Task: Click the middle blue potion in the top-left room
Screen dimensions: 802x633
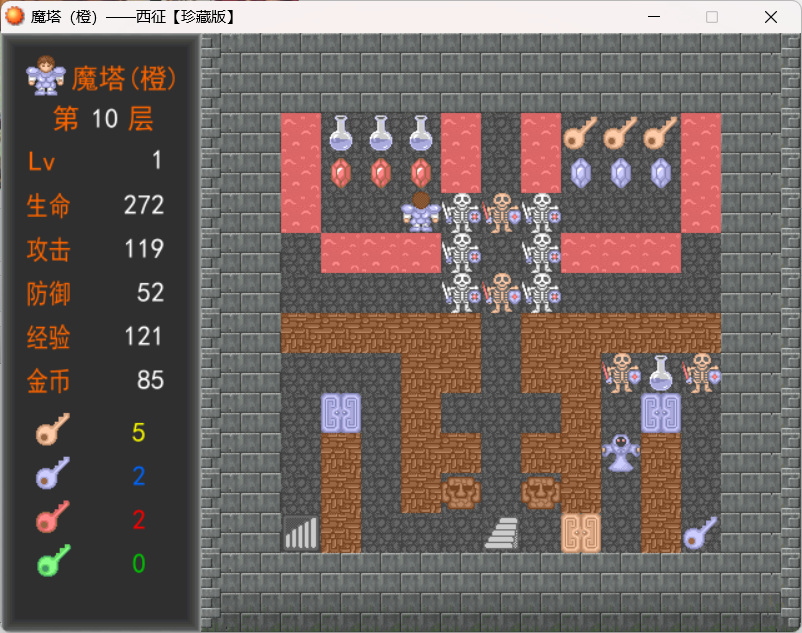Action: coord(381,133)
